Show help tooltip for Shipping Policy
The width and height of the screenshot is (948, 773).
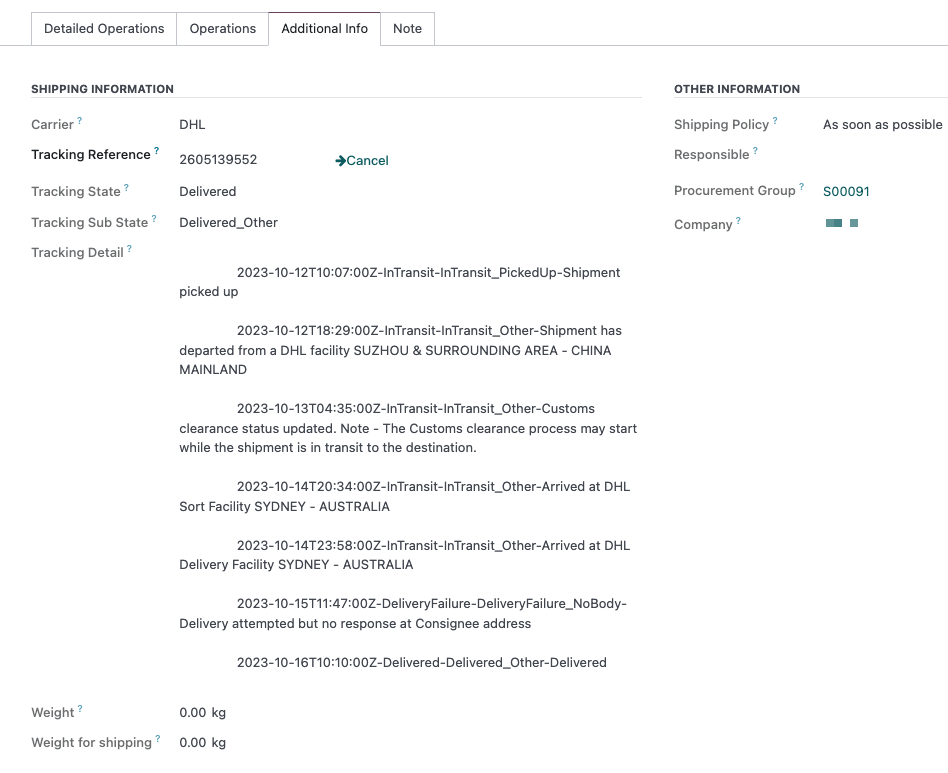click(775, 120)
